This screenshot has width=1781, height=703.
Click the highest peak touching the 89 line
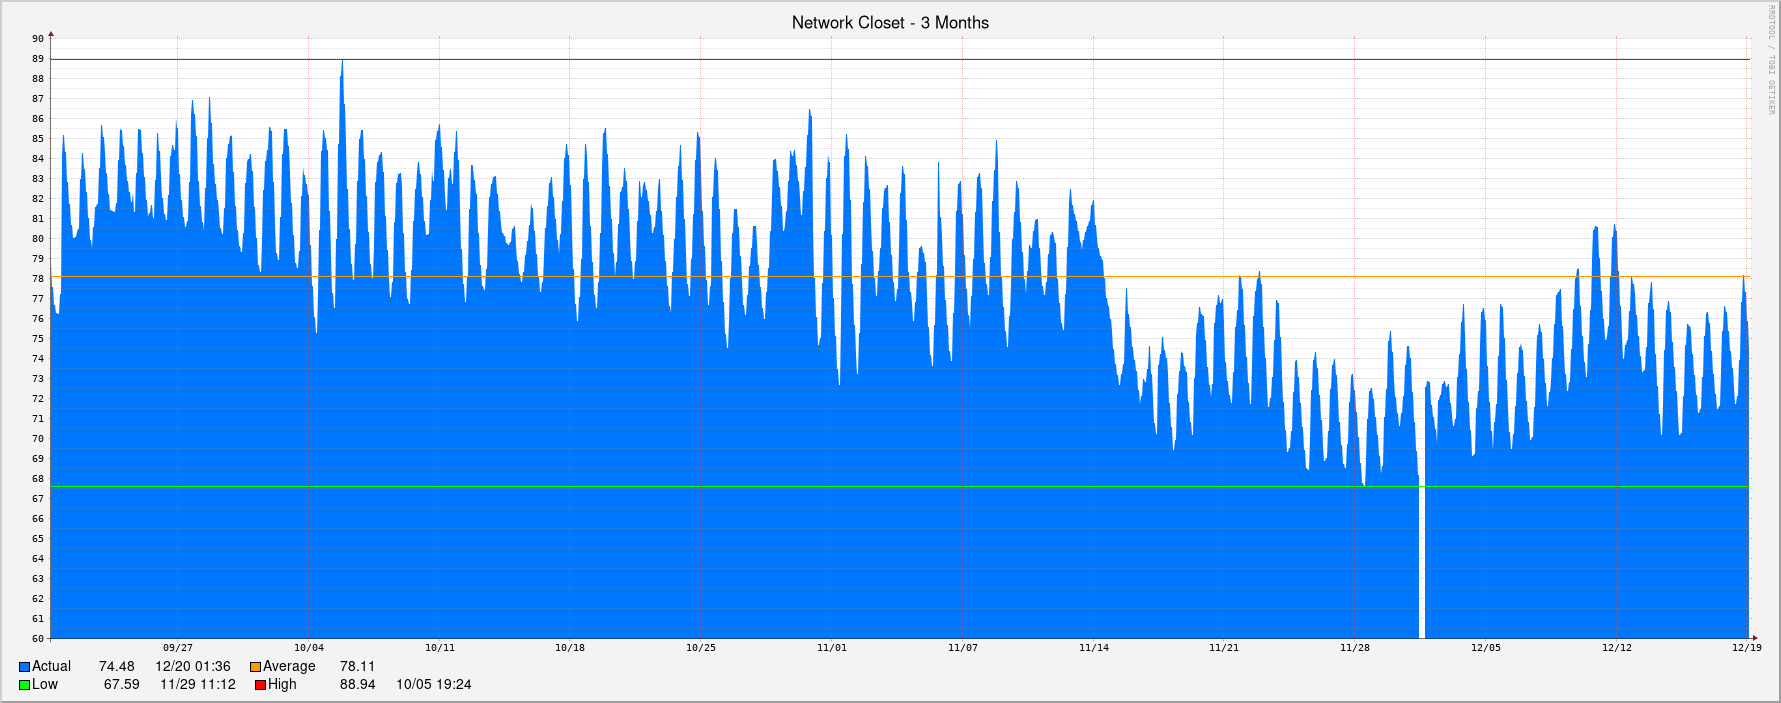[x=342, y=62]
